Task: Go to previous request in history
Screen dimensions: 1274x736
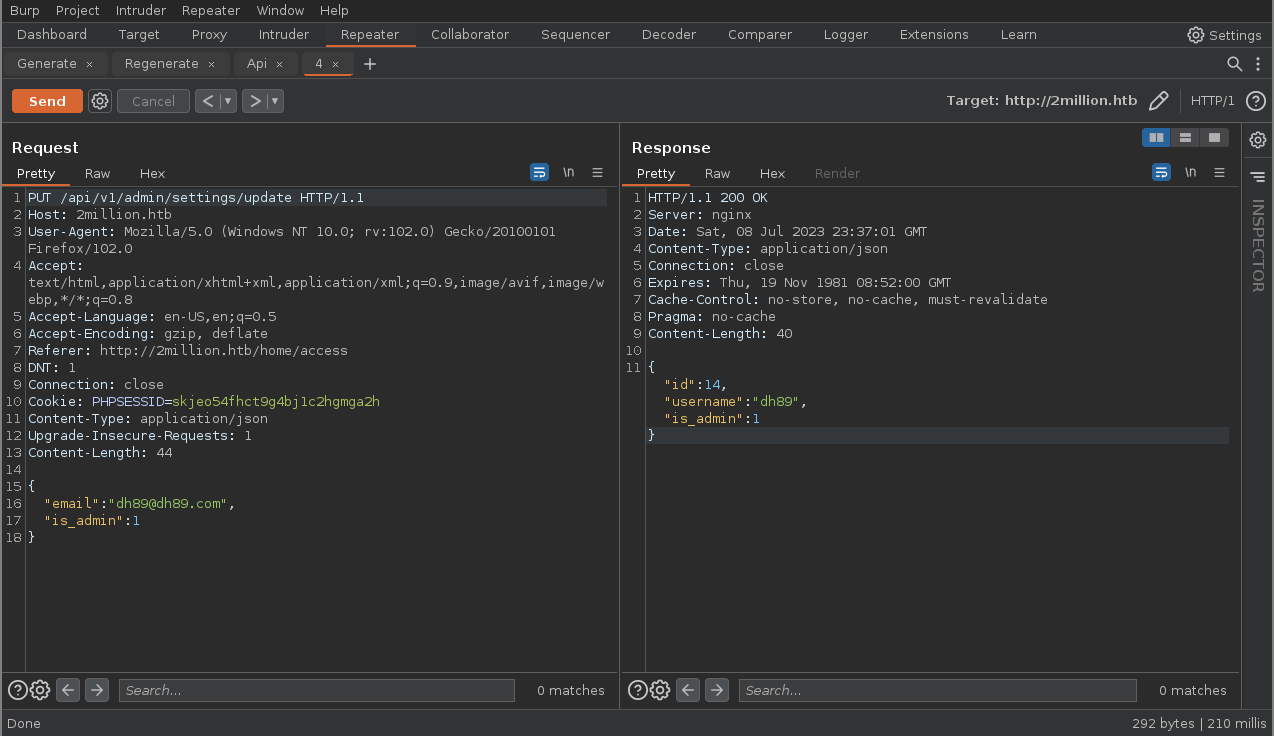Action: [x=208, y=101]
